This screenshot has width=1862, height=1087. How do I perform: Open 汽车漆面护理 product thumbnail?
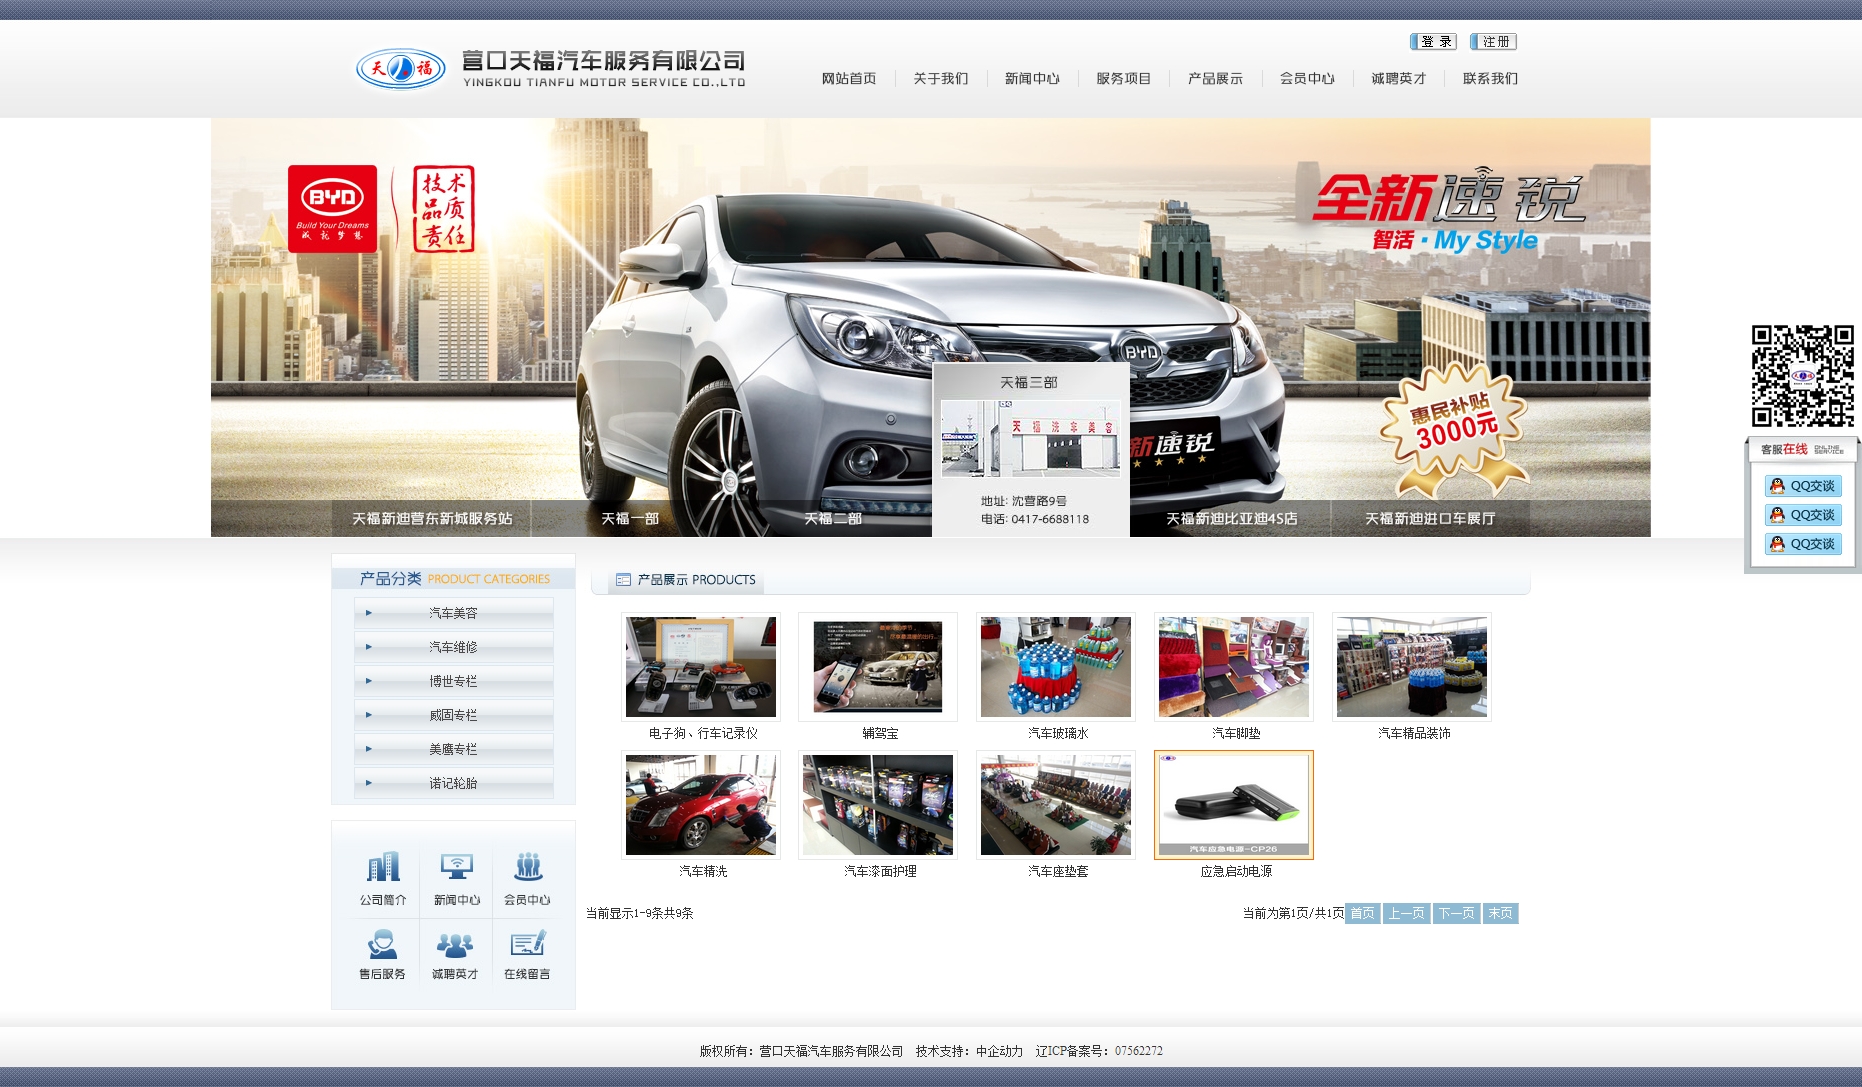pyautogui.click(x=878, y=805)
